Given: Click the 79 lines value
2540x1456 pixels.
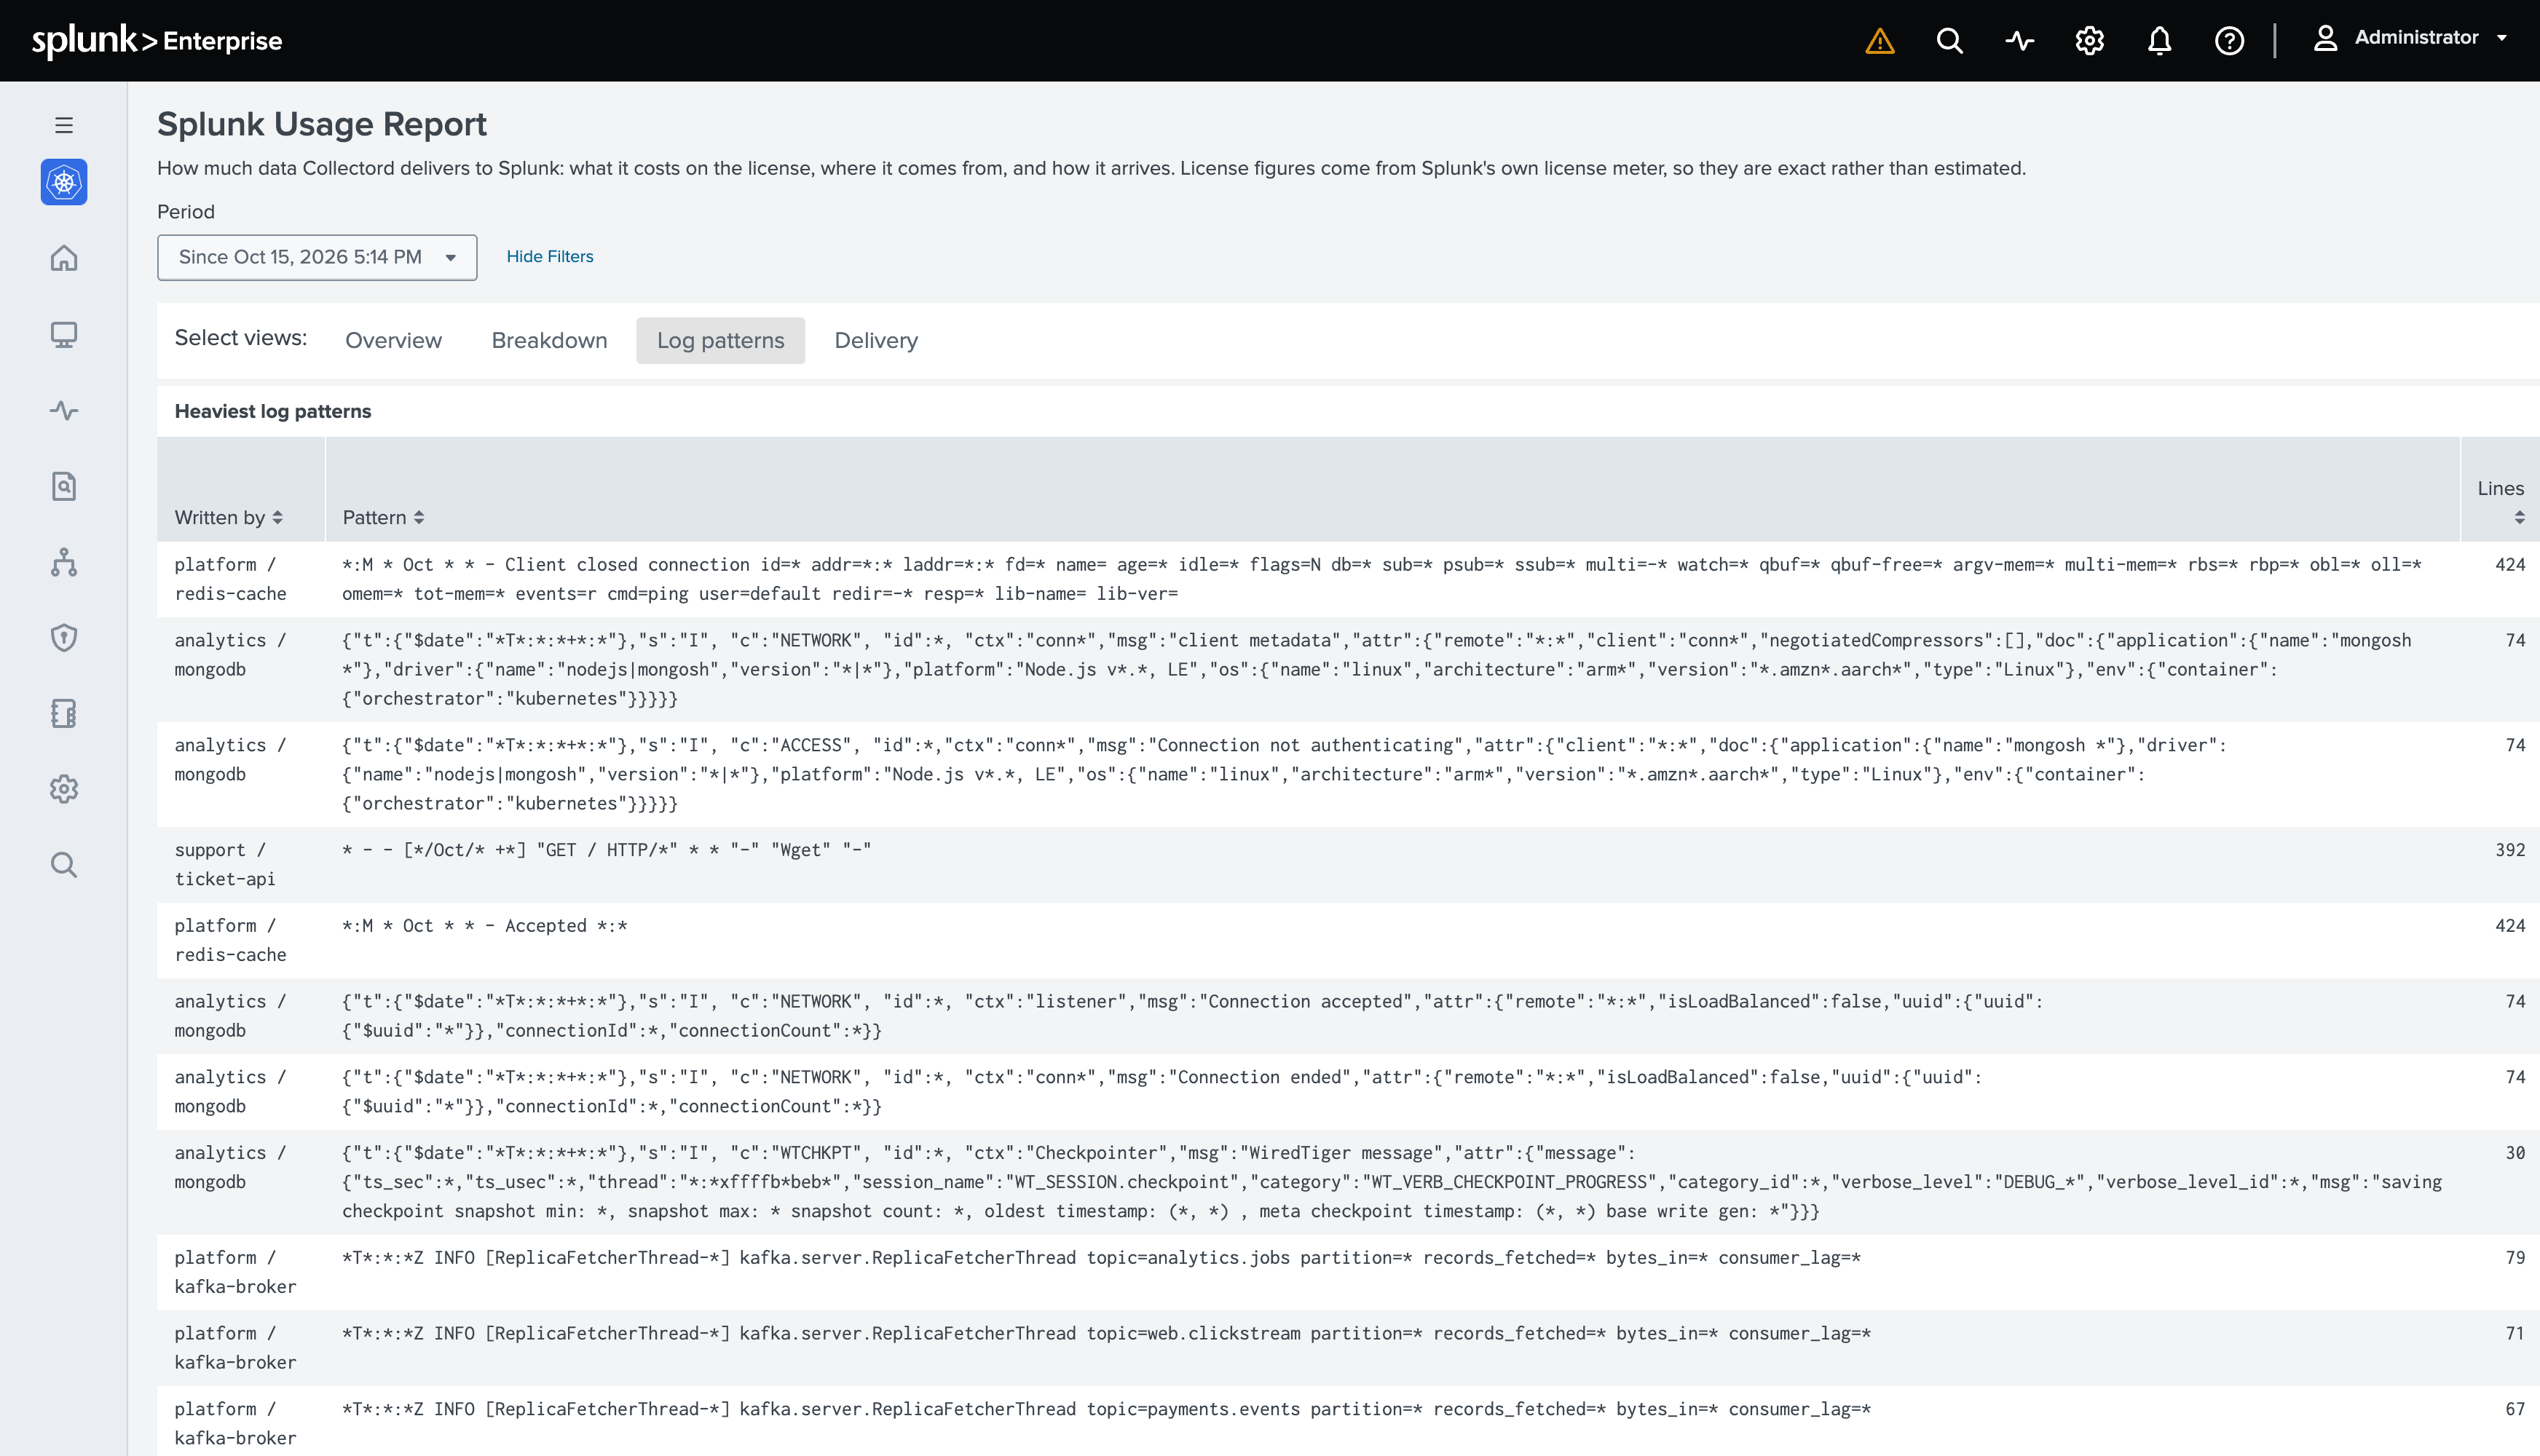Looking at the screenshot, I should (2515, 1258).
